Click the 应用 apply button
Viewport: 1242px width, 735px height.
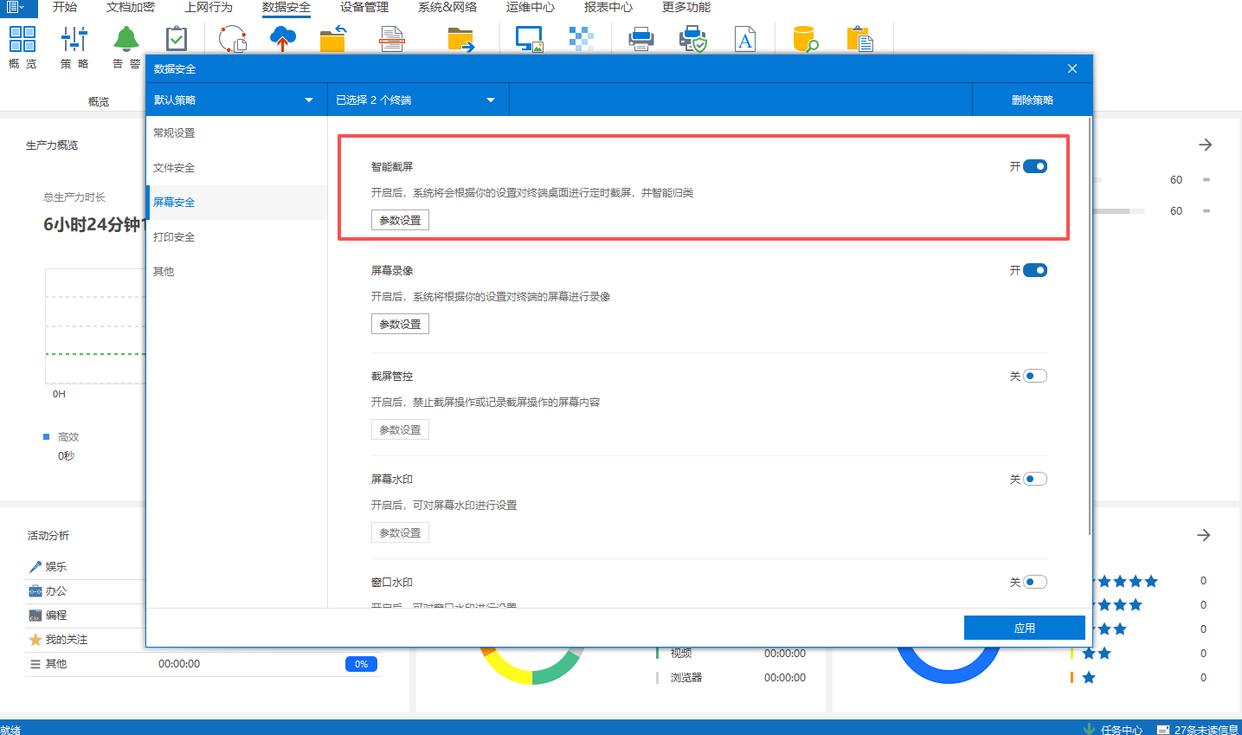pyautogui.click(x=1024, y=628)
